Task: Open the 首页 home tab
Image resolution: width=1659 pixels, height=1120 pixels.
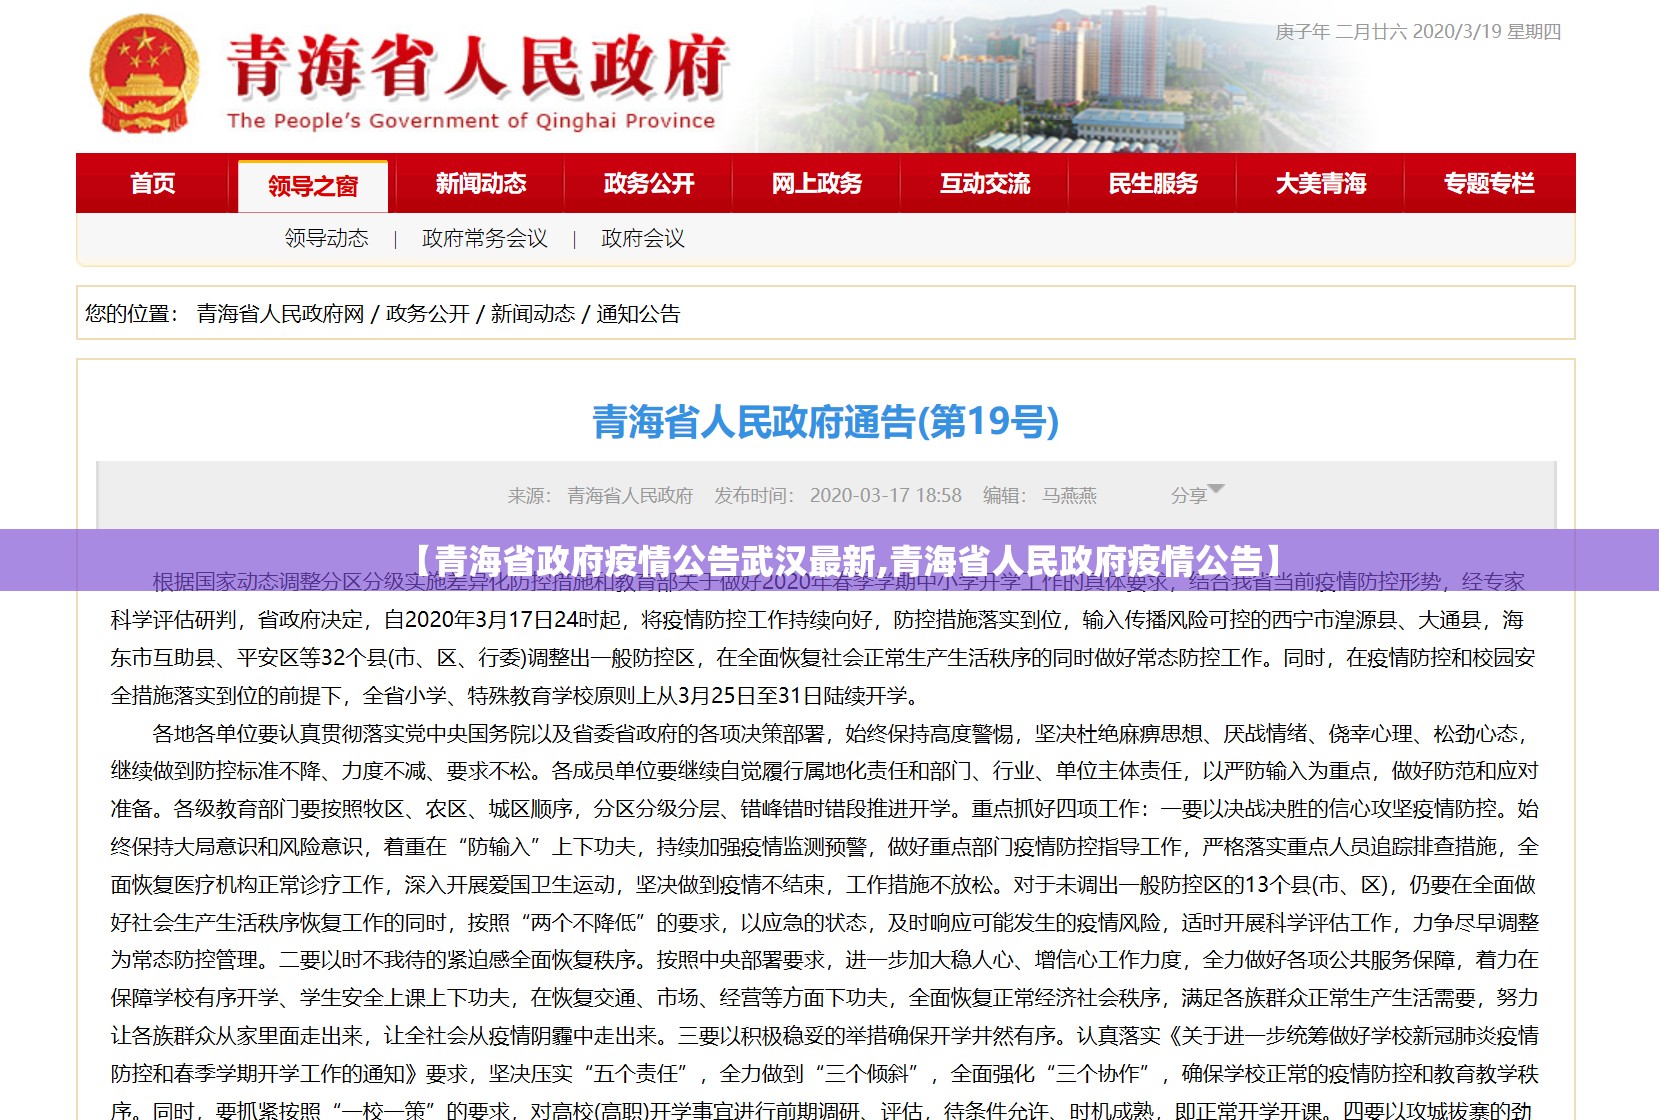Action: [153, 184]
